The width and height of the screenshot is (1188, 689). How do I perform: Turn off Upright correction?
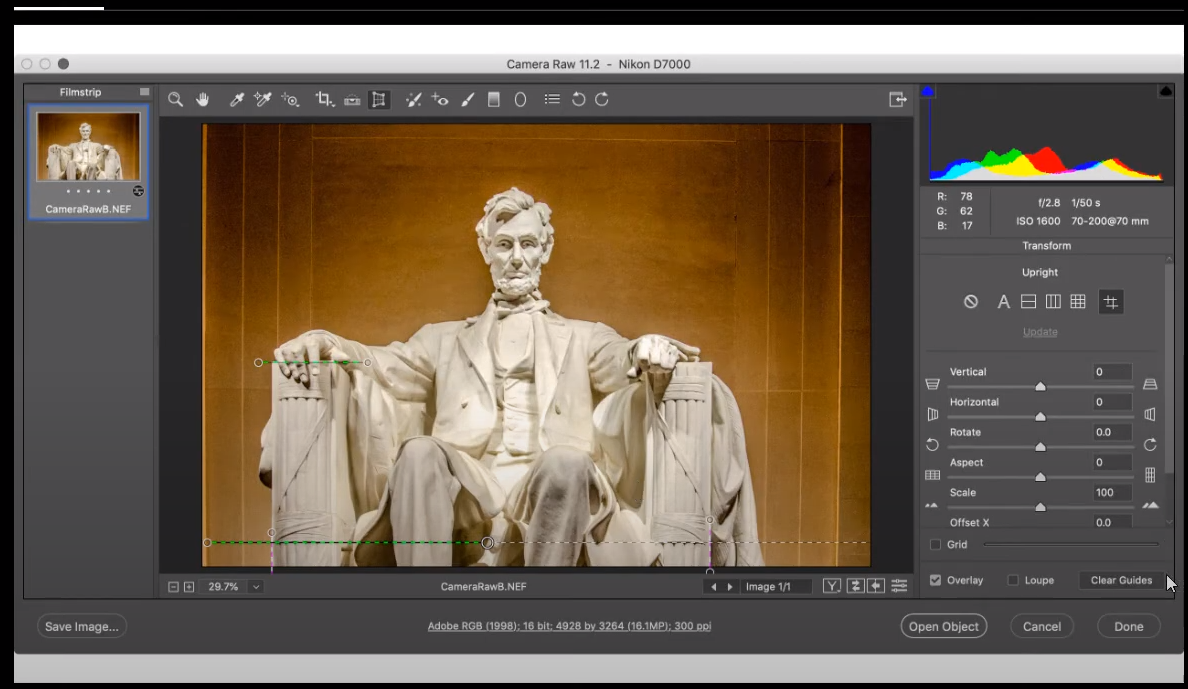(x=970, y=301)
